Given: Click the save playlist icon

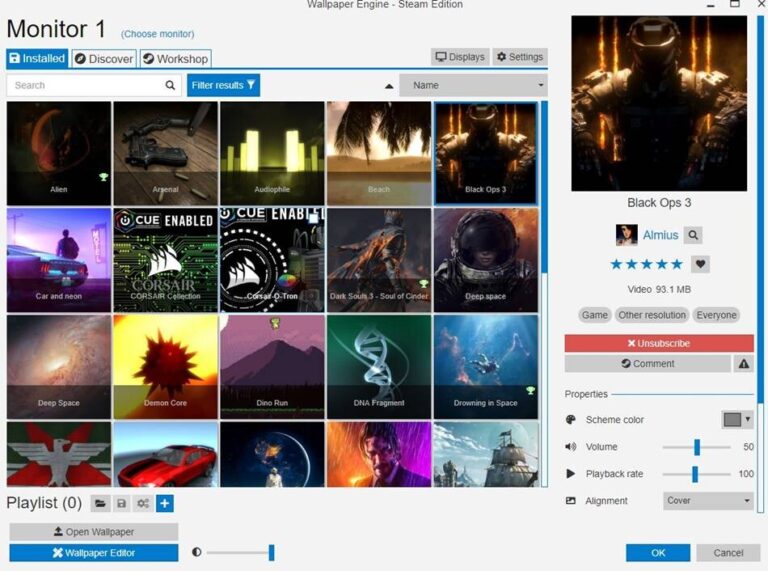Looking at the screenshot, I should tap(122, 504).
